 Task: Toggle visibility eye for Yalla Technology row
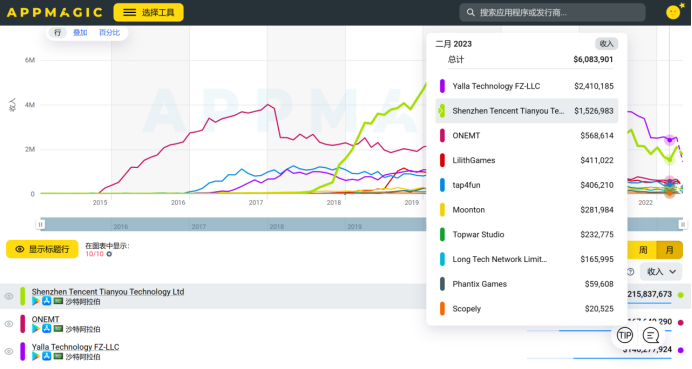coord(9,352)
